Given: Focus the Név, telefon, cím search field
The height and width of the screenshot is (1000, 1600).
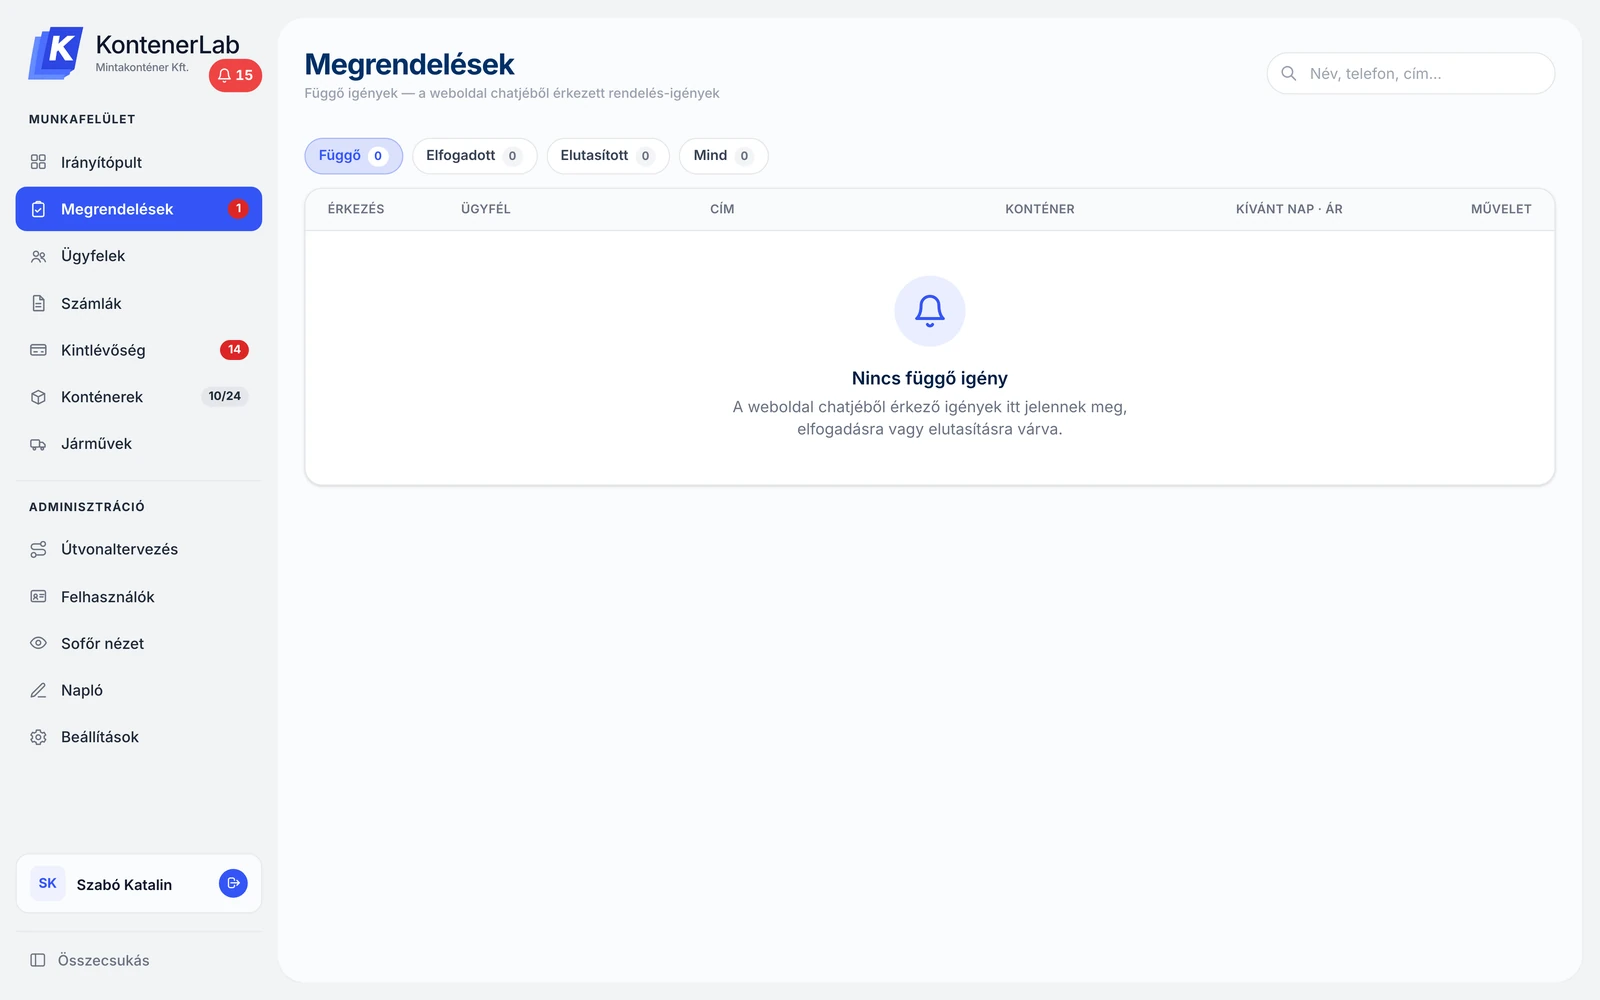Looking at the screenshot, I should point(1411,73).
